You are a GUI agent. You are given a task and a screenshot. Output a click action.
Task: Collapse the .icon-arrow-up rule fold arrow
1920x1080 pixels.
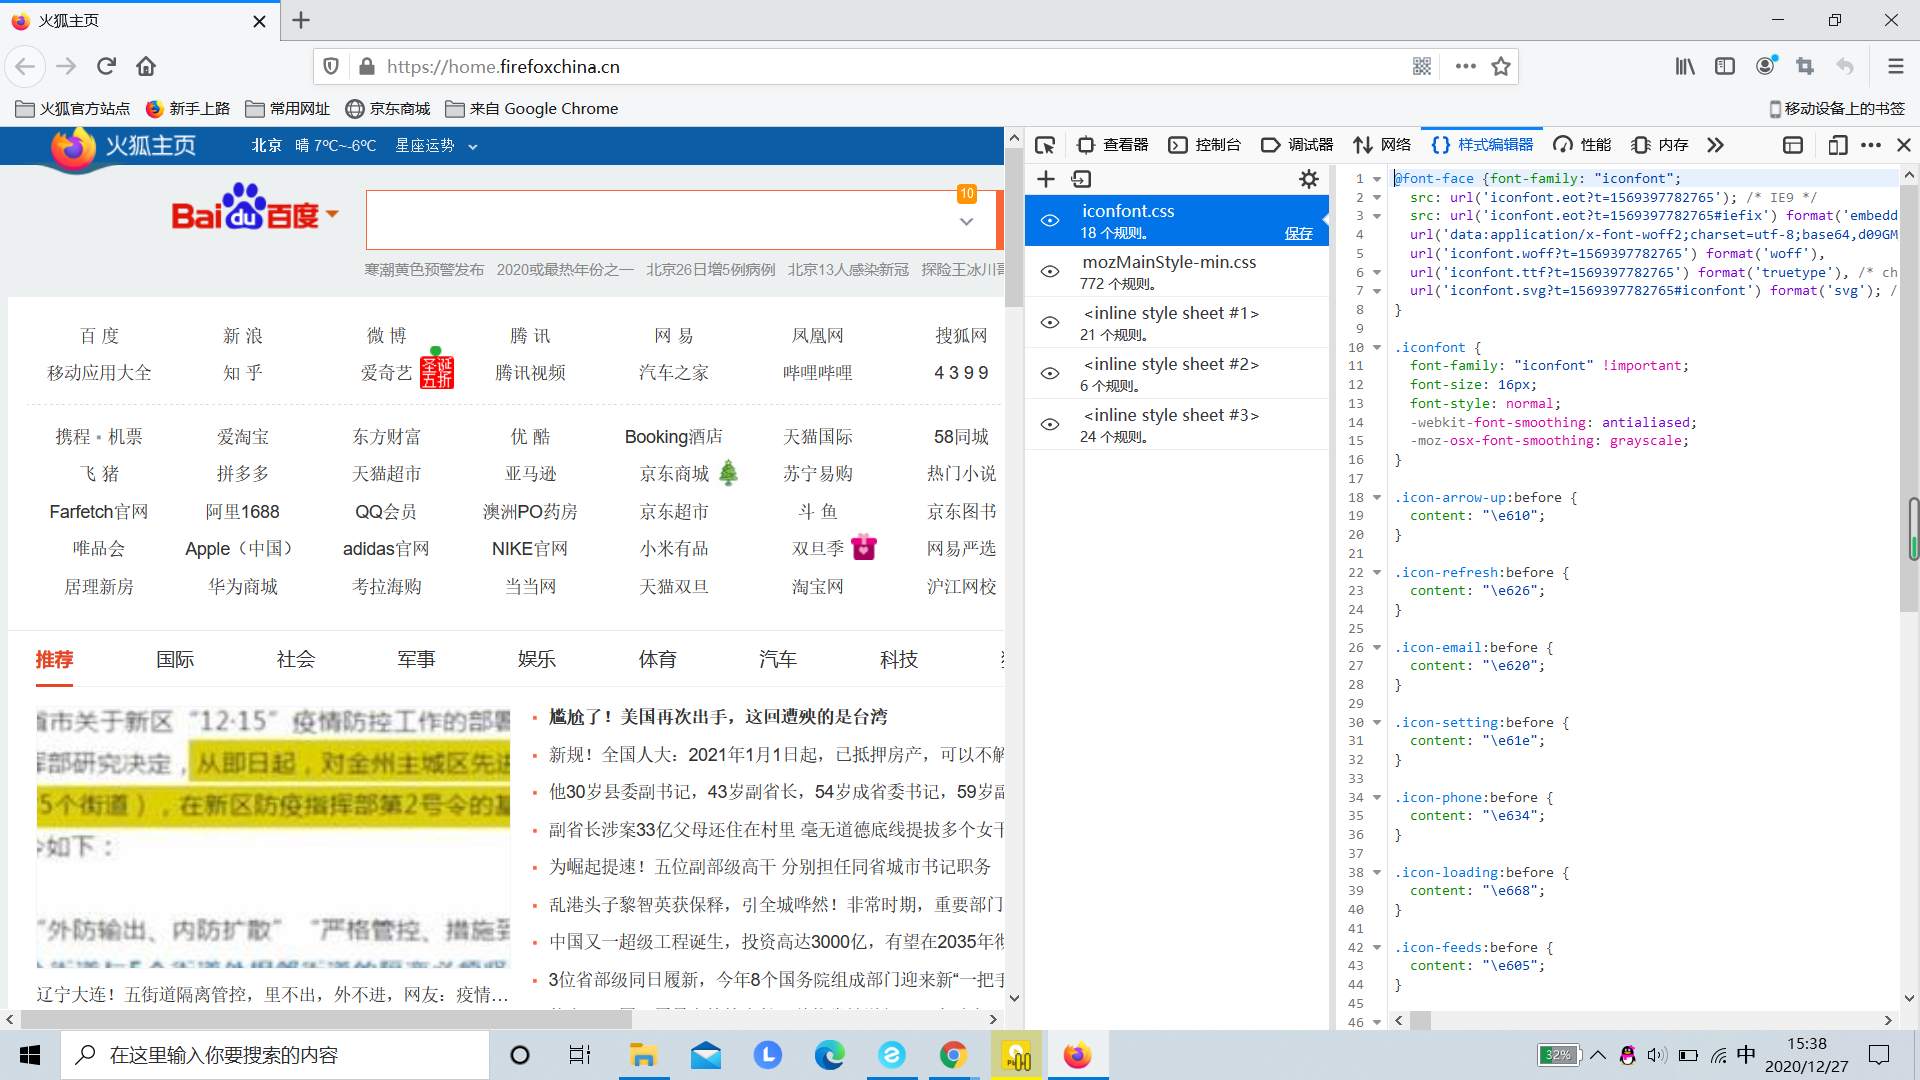pyautogui.click(x=1377, y=498)
